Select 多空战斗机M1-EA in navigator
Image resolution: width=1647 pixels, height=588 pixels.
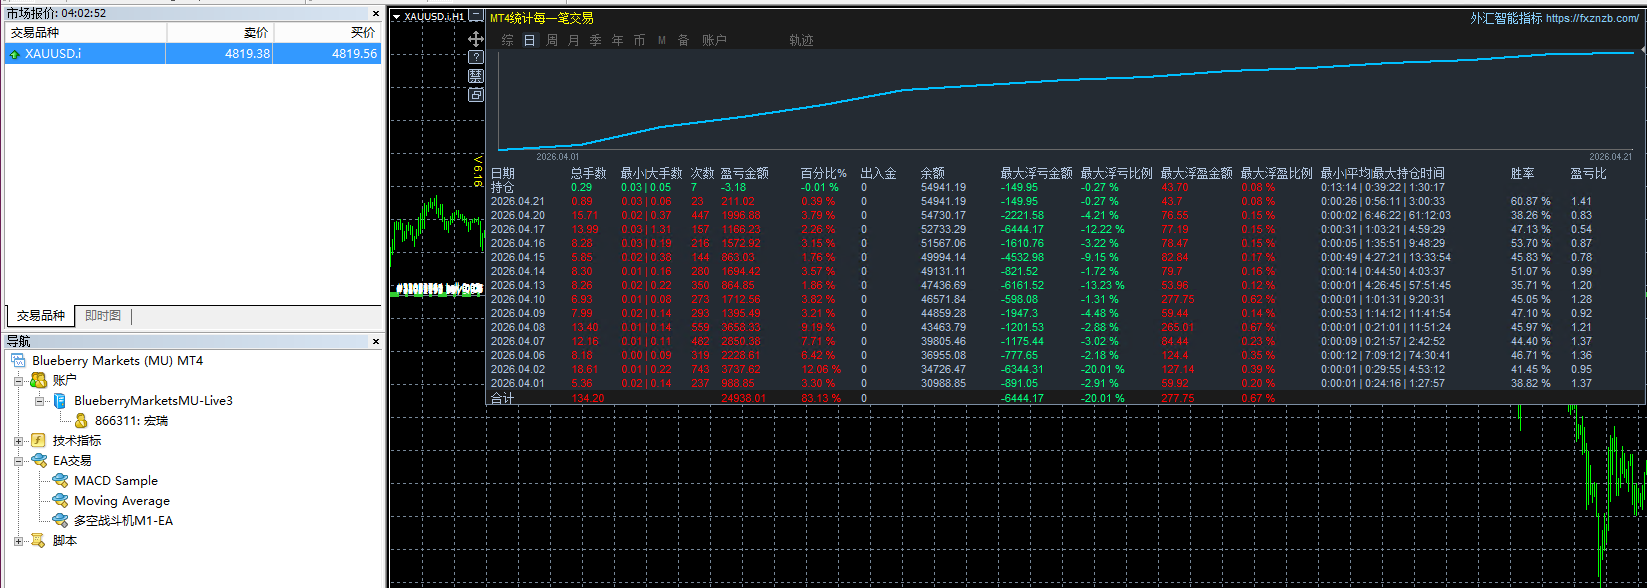pyautogui.click(x=123, y=521)
